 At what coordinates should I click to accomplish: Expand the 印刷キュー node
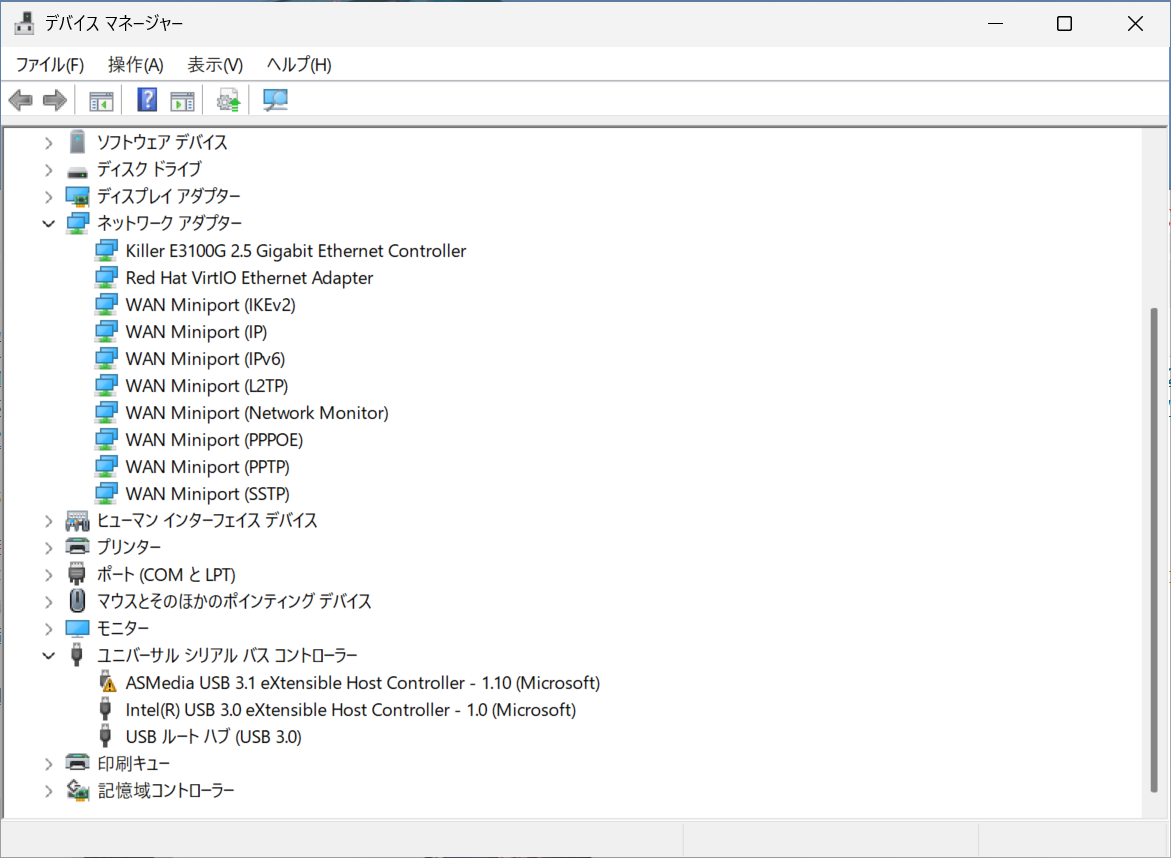pos(49,764)
